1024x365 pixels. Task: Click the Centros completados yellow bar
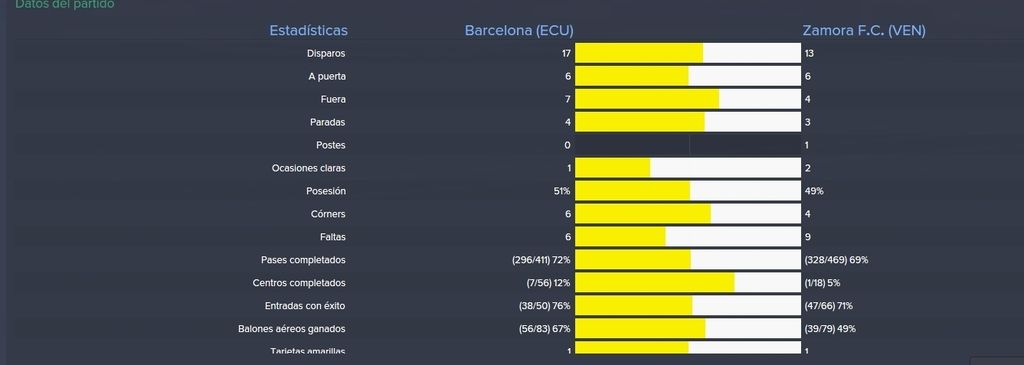[x=655, y=283]
